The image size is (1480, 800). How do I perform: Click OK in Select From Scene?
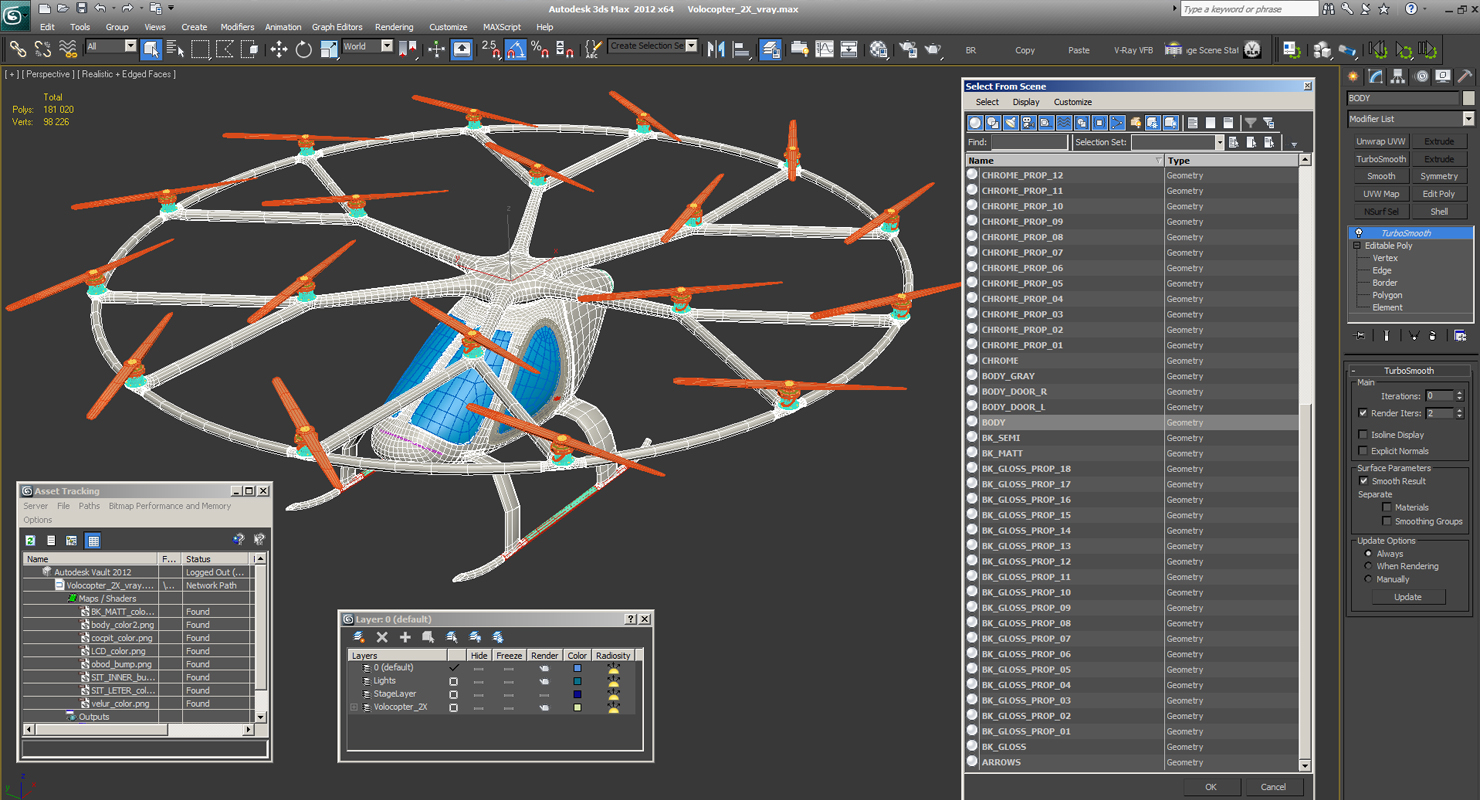(1210, 787)
